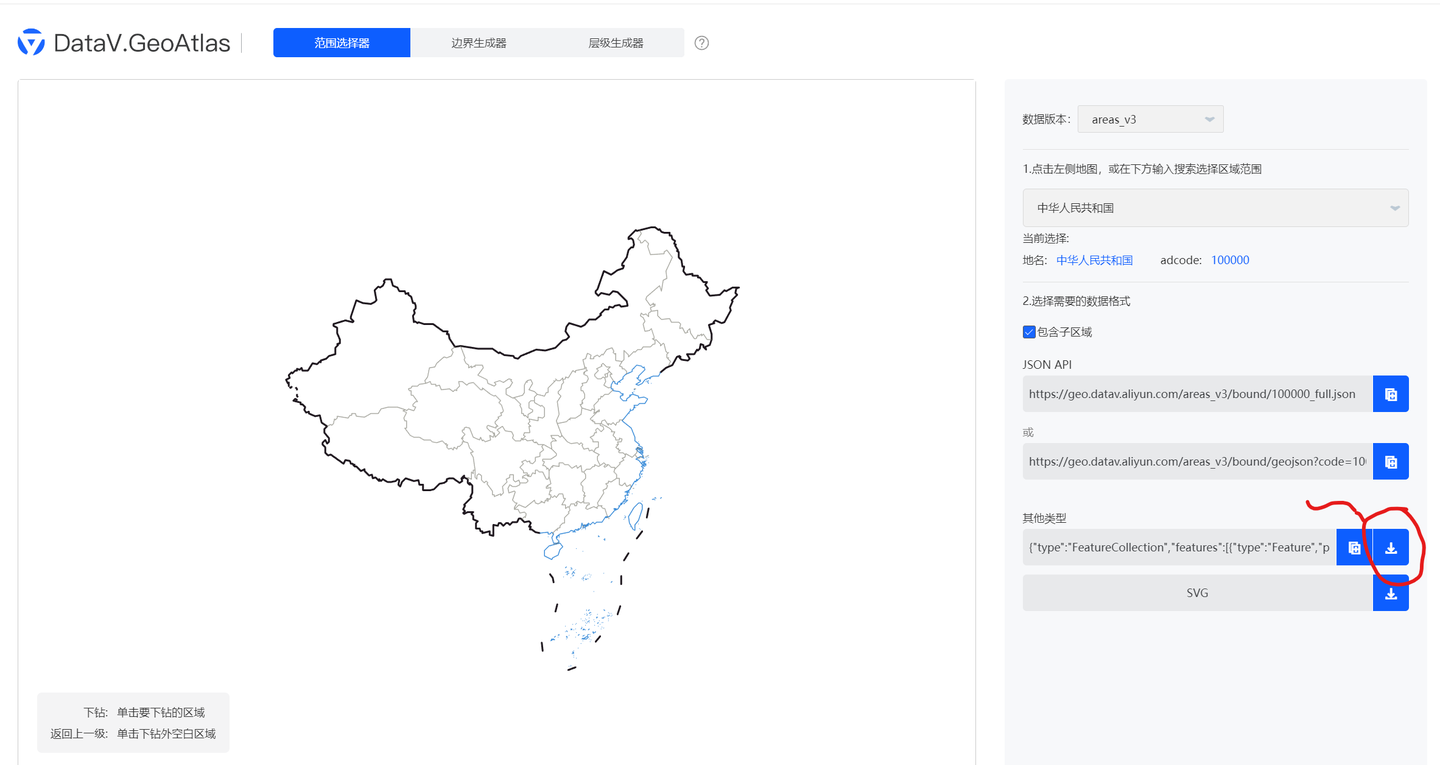1440x765 pixels.
Task: Enable the include sub-regions option
Action: [x=1028, y=331]
